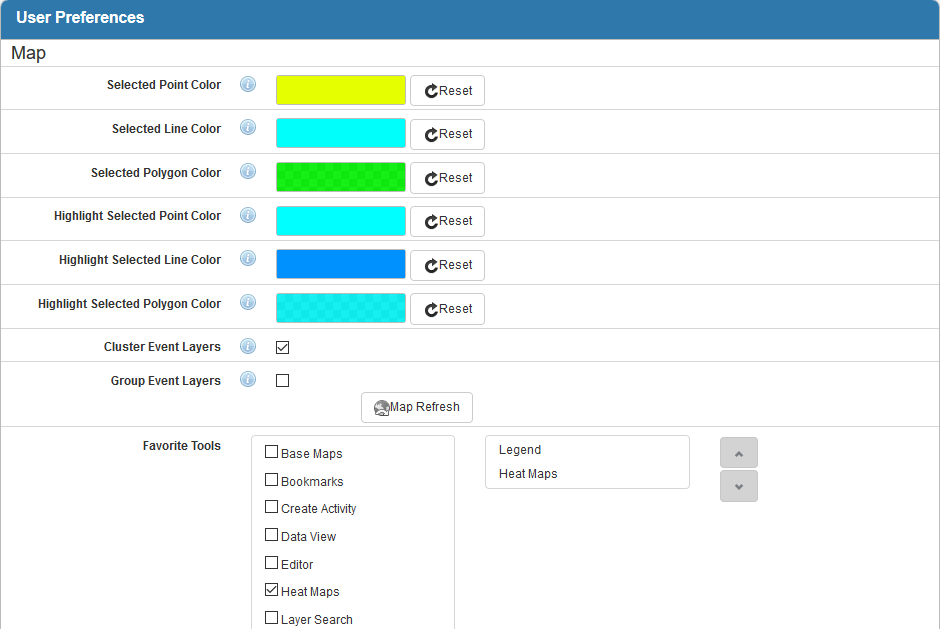Disable the Heat Maps favorite tool checkbox
This screenshot has width=940, height=629.
click(271, 589)
